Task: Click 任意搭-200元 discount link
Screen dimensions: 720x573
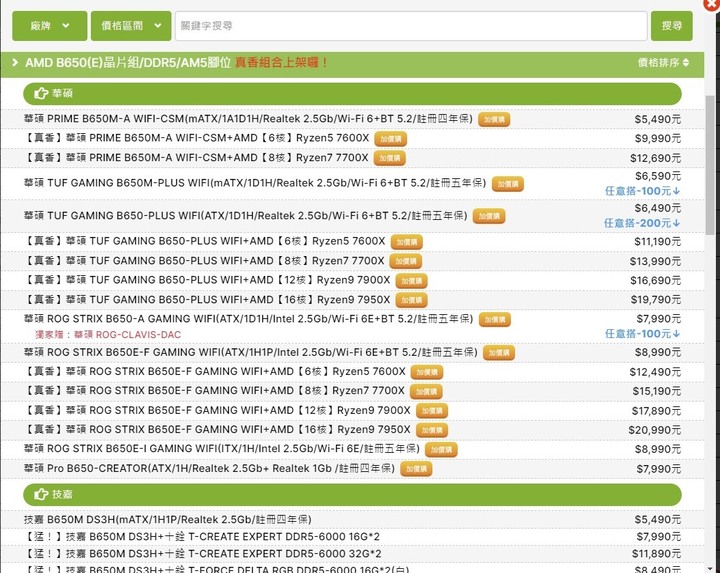Action: [642, 223]
